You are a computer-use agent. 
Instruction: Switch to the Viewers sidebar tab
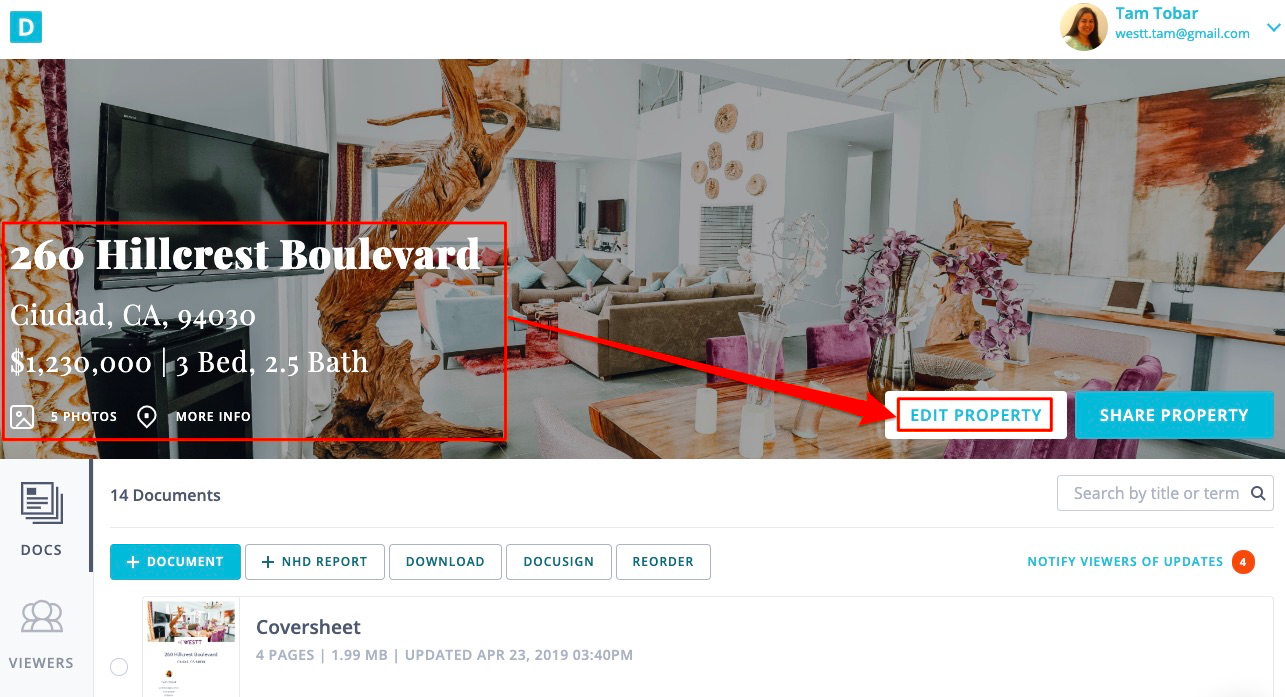pos(42,634)
